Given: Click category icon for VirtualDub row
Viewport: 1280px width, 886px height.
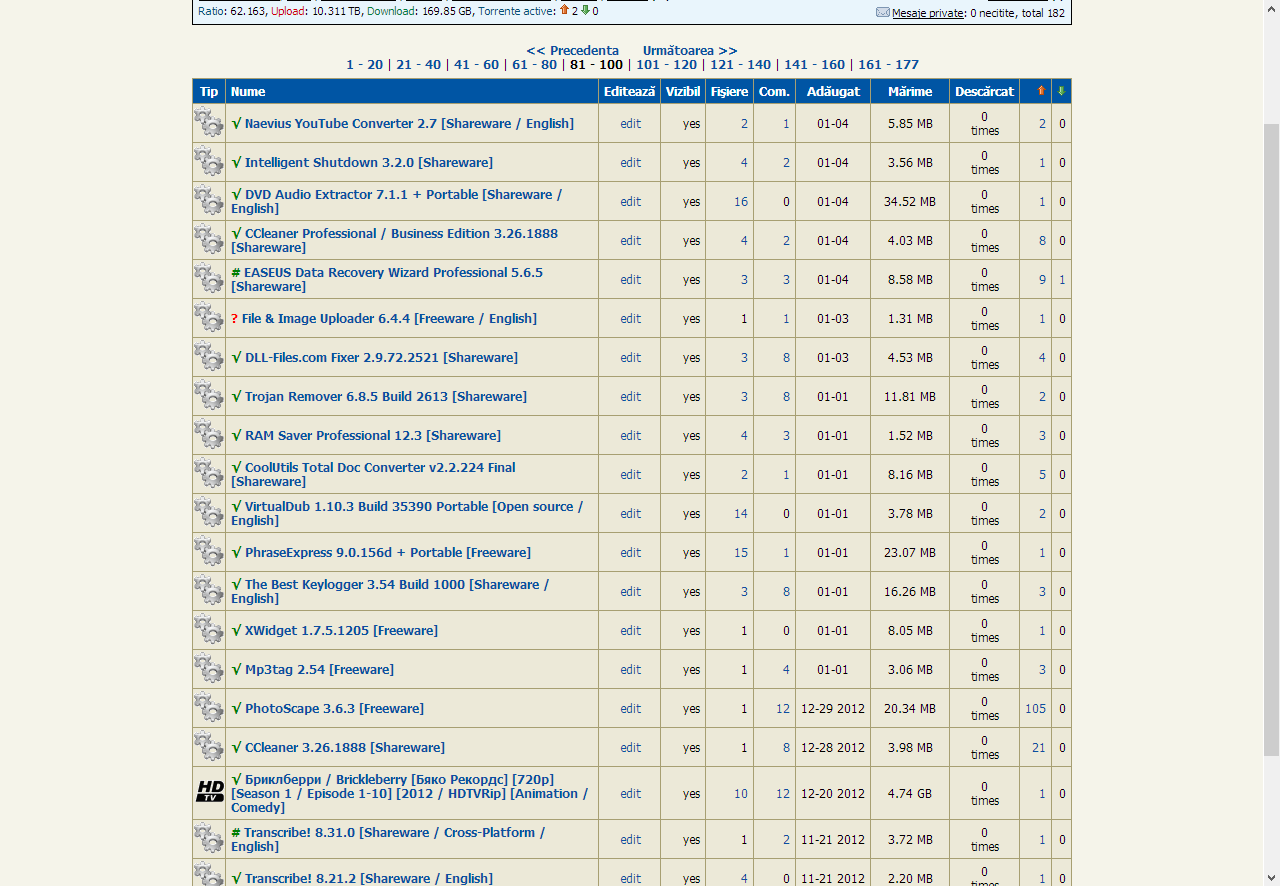Looking at the screenshot, I should click(x=209, y=513).
